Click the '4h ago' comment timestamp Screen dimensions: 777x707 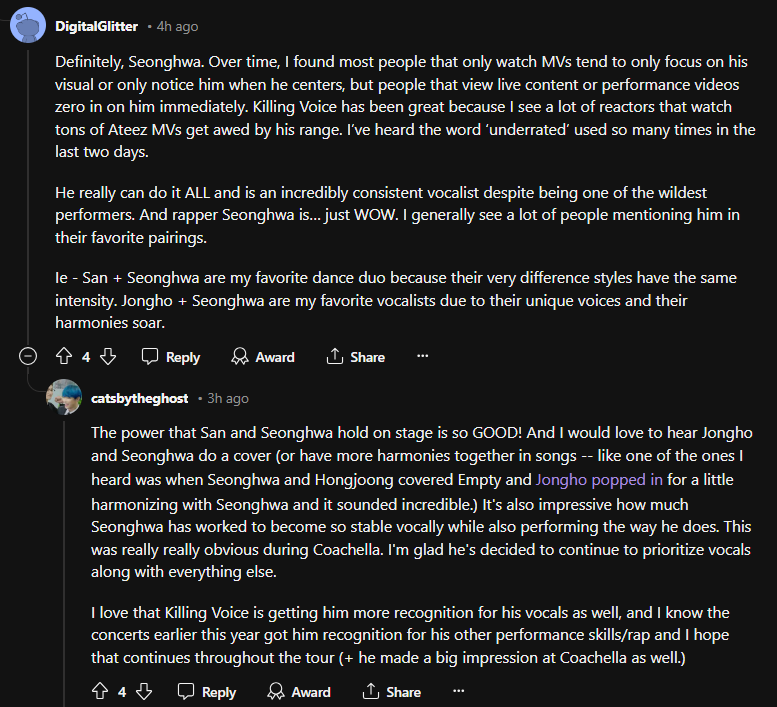(179, 25)
